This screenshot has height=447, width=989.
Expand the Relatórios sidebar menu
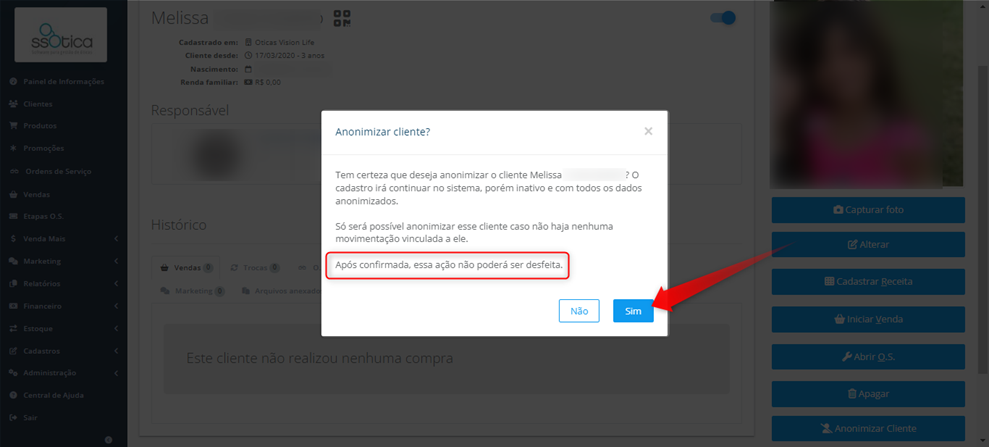coord(63,284)
